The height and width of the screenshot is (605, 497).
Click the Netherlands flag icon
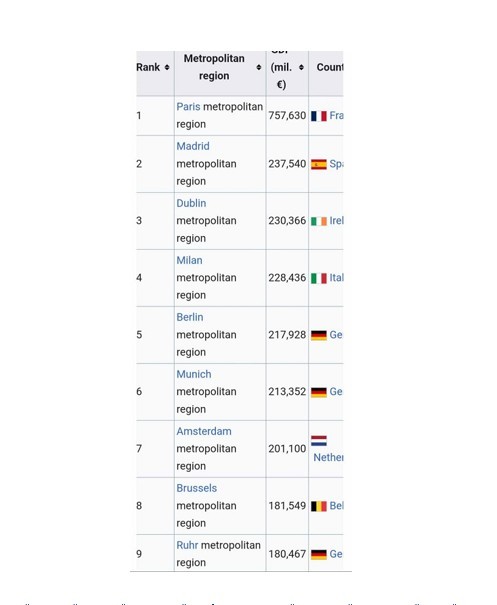tap(319, 441)
